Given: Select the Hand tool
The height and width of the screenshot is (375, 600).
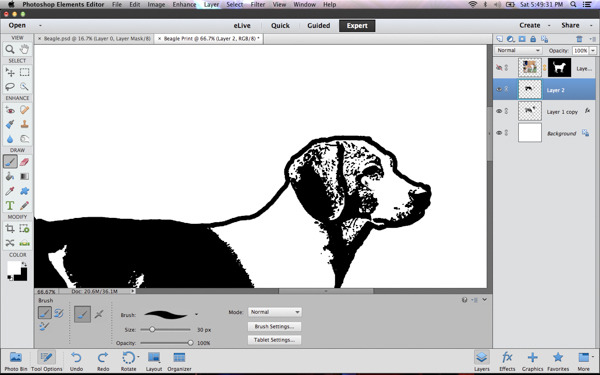Looking at the screenshot, I should (24, 49).
